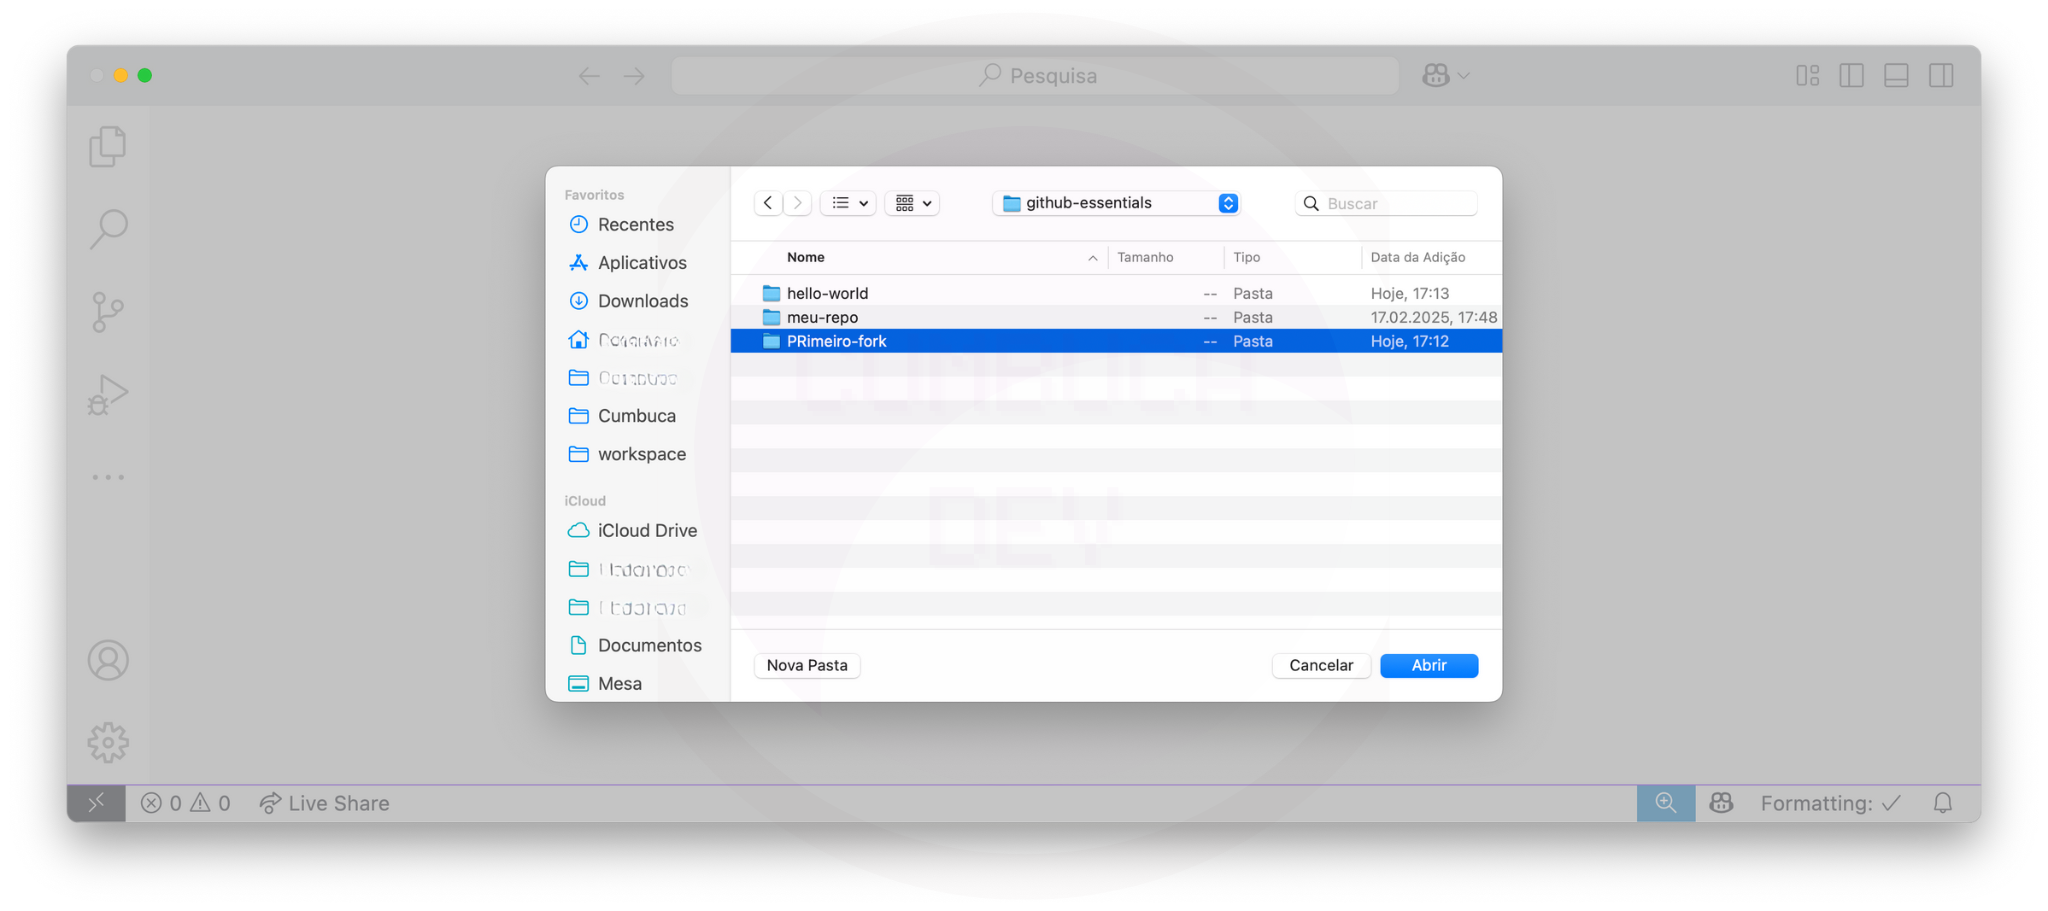This screenshot has height=911, width=2048.
Task: Open the Manage gear icon
Action: [108, 743]
